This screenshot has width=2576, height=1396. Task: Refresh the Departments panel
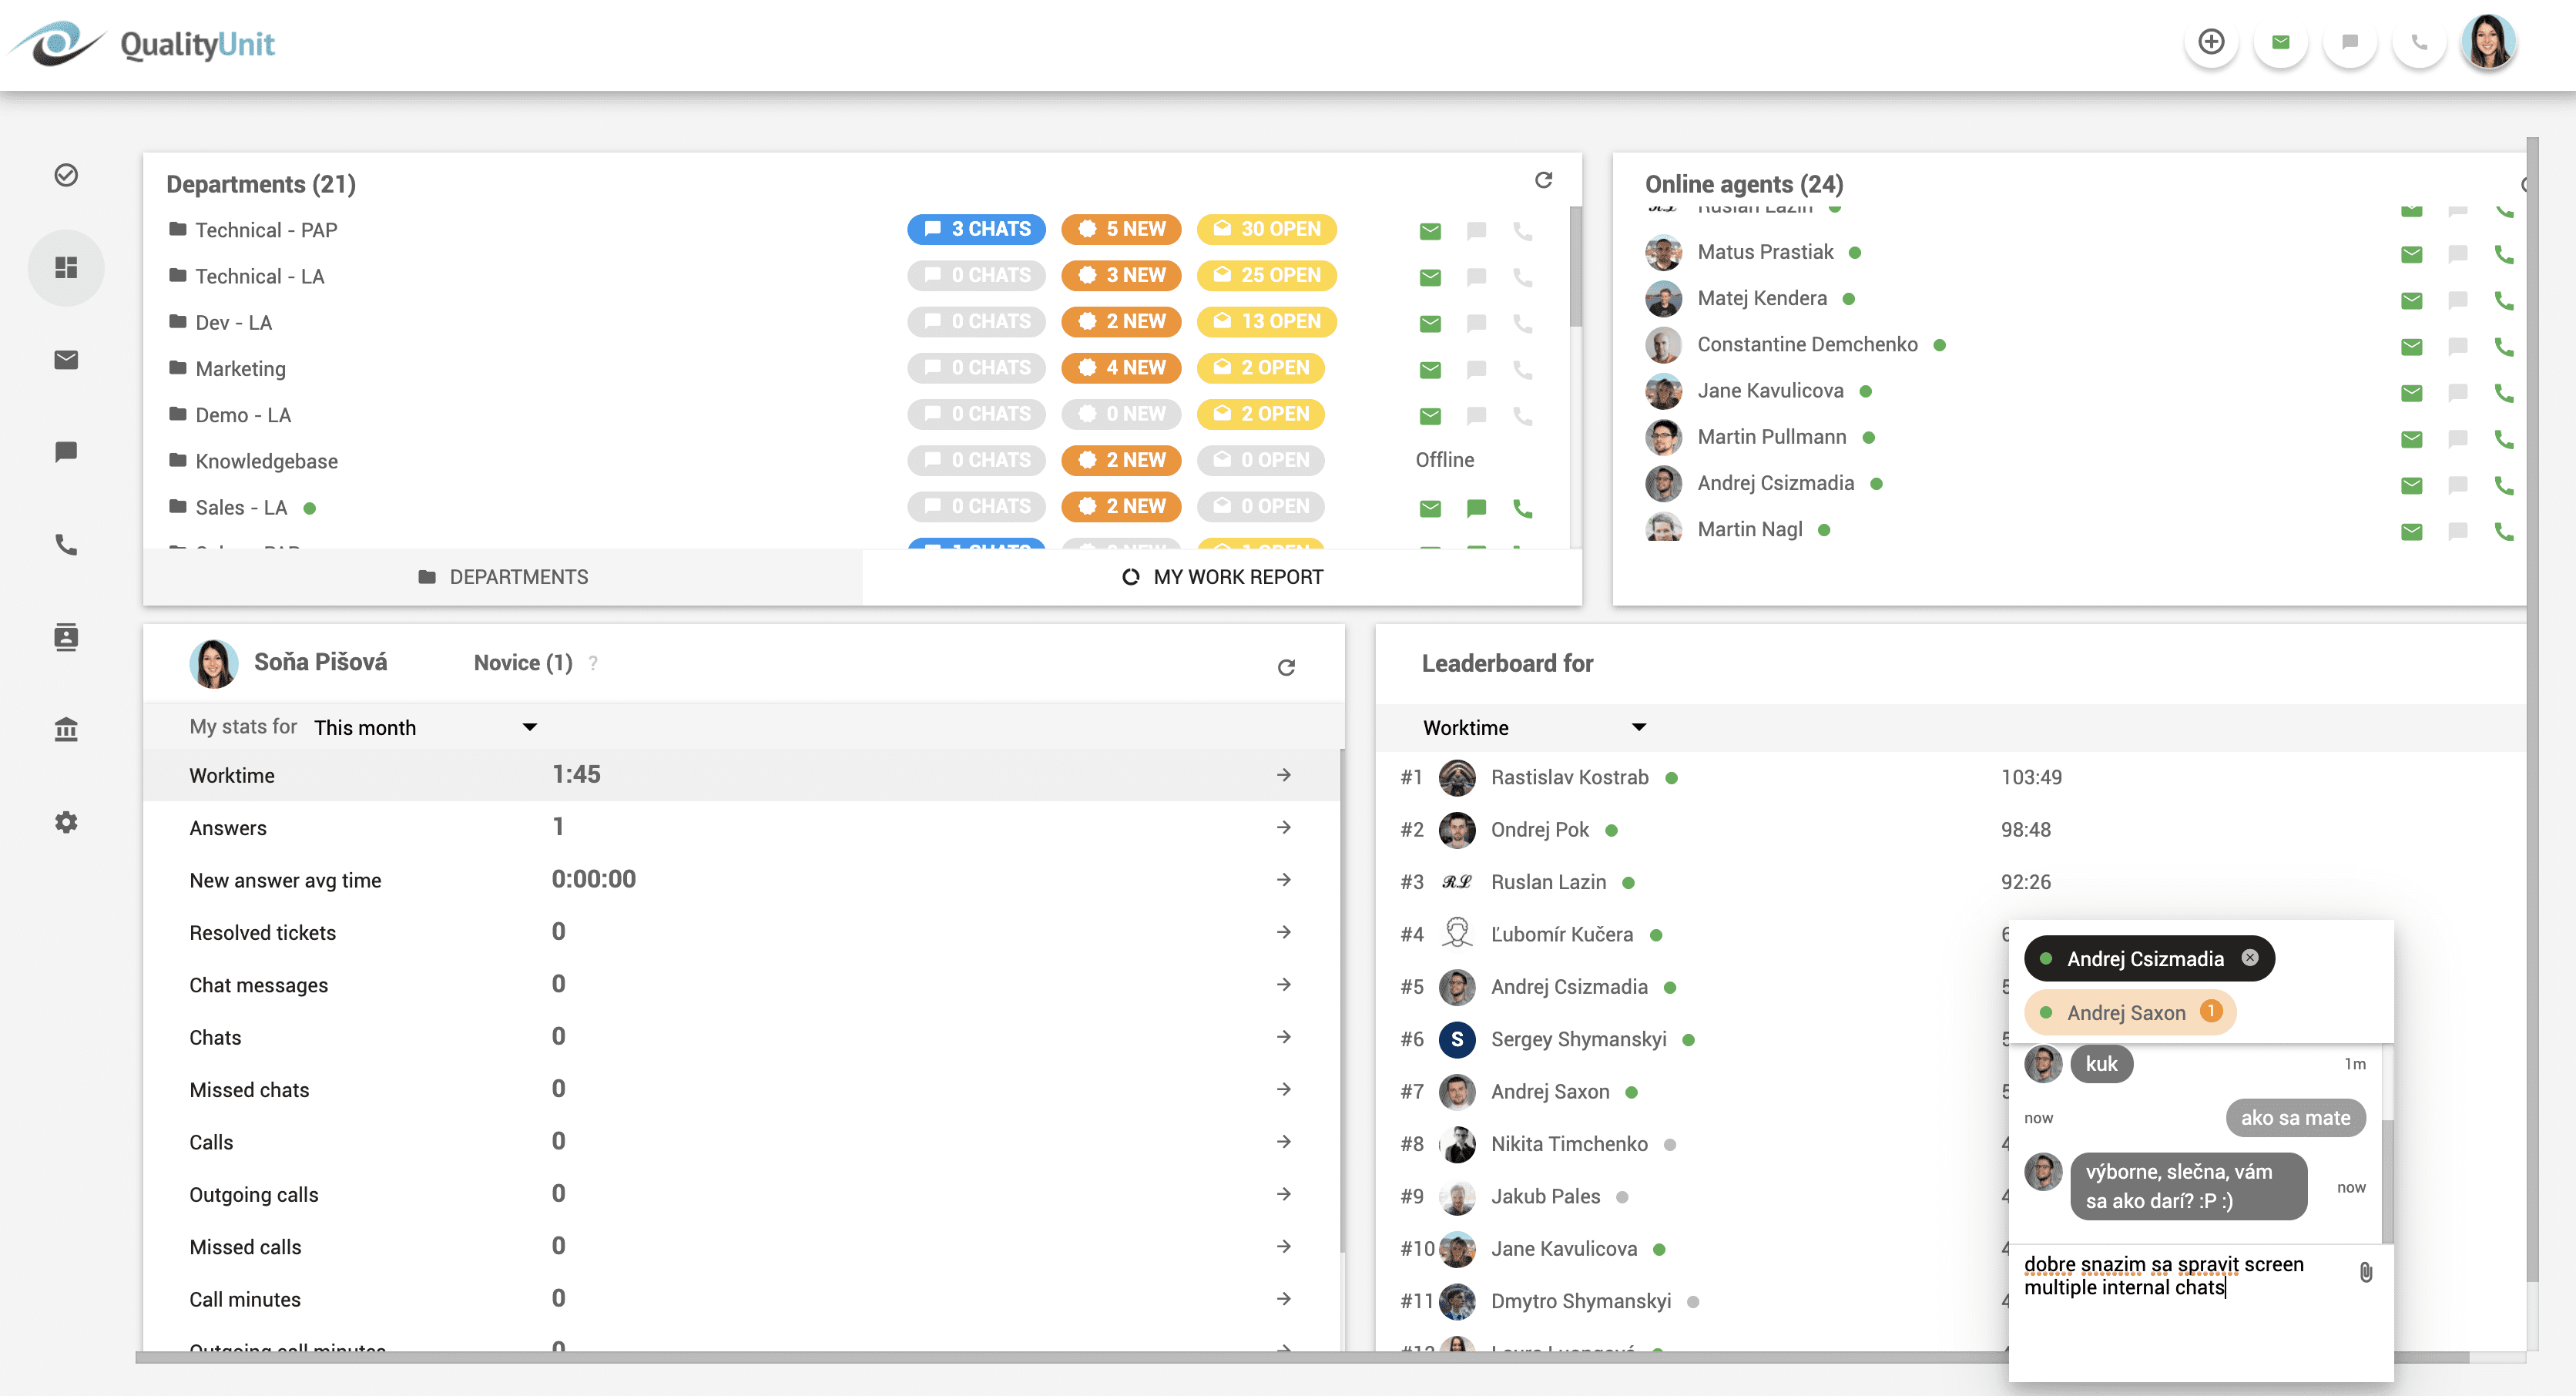(1544, 180)
